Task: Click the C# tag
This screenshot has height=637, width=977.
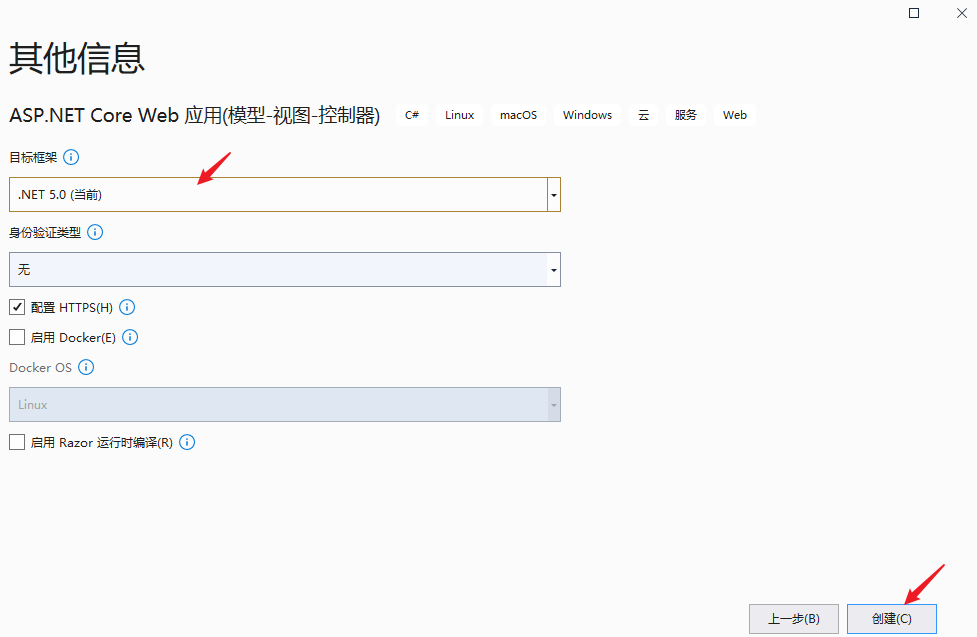Action: (412, 115)
